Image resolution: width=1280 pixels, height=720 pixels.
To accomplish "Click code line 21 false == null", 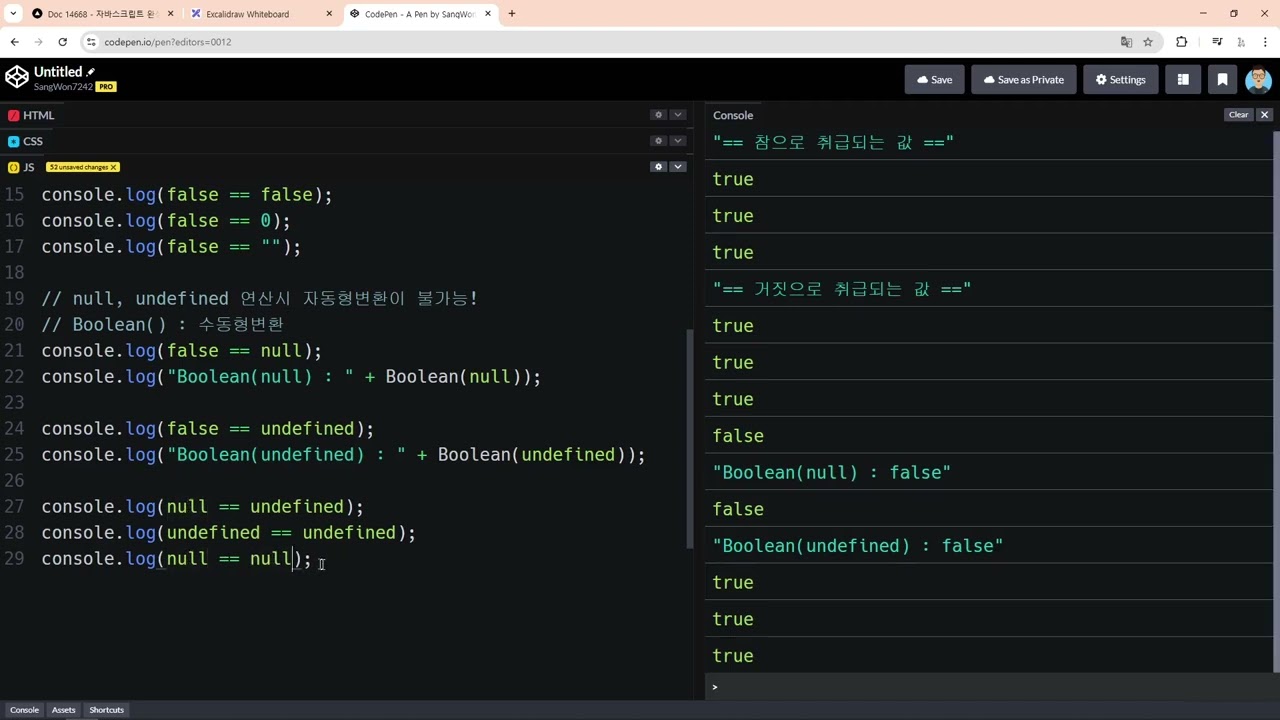I will pos(182,351).
